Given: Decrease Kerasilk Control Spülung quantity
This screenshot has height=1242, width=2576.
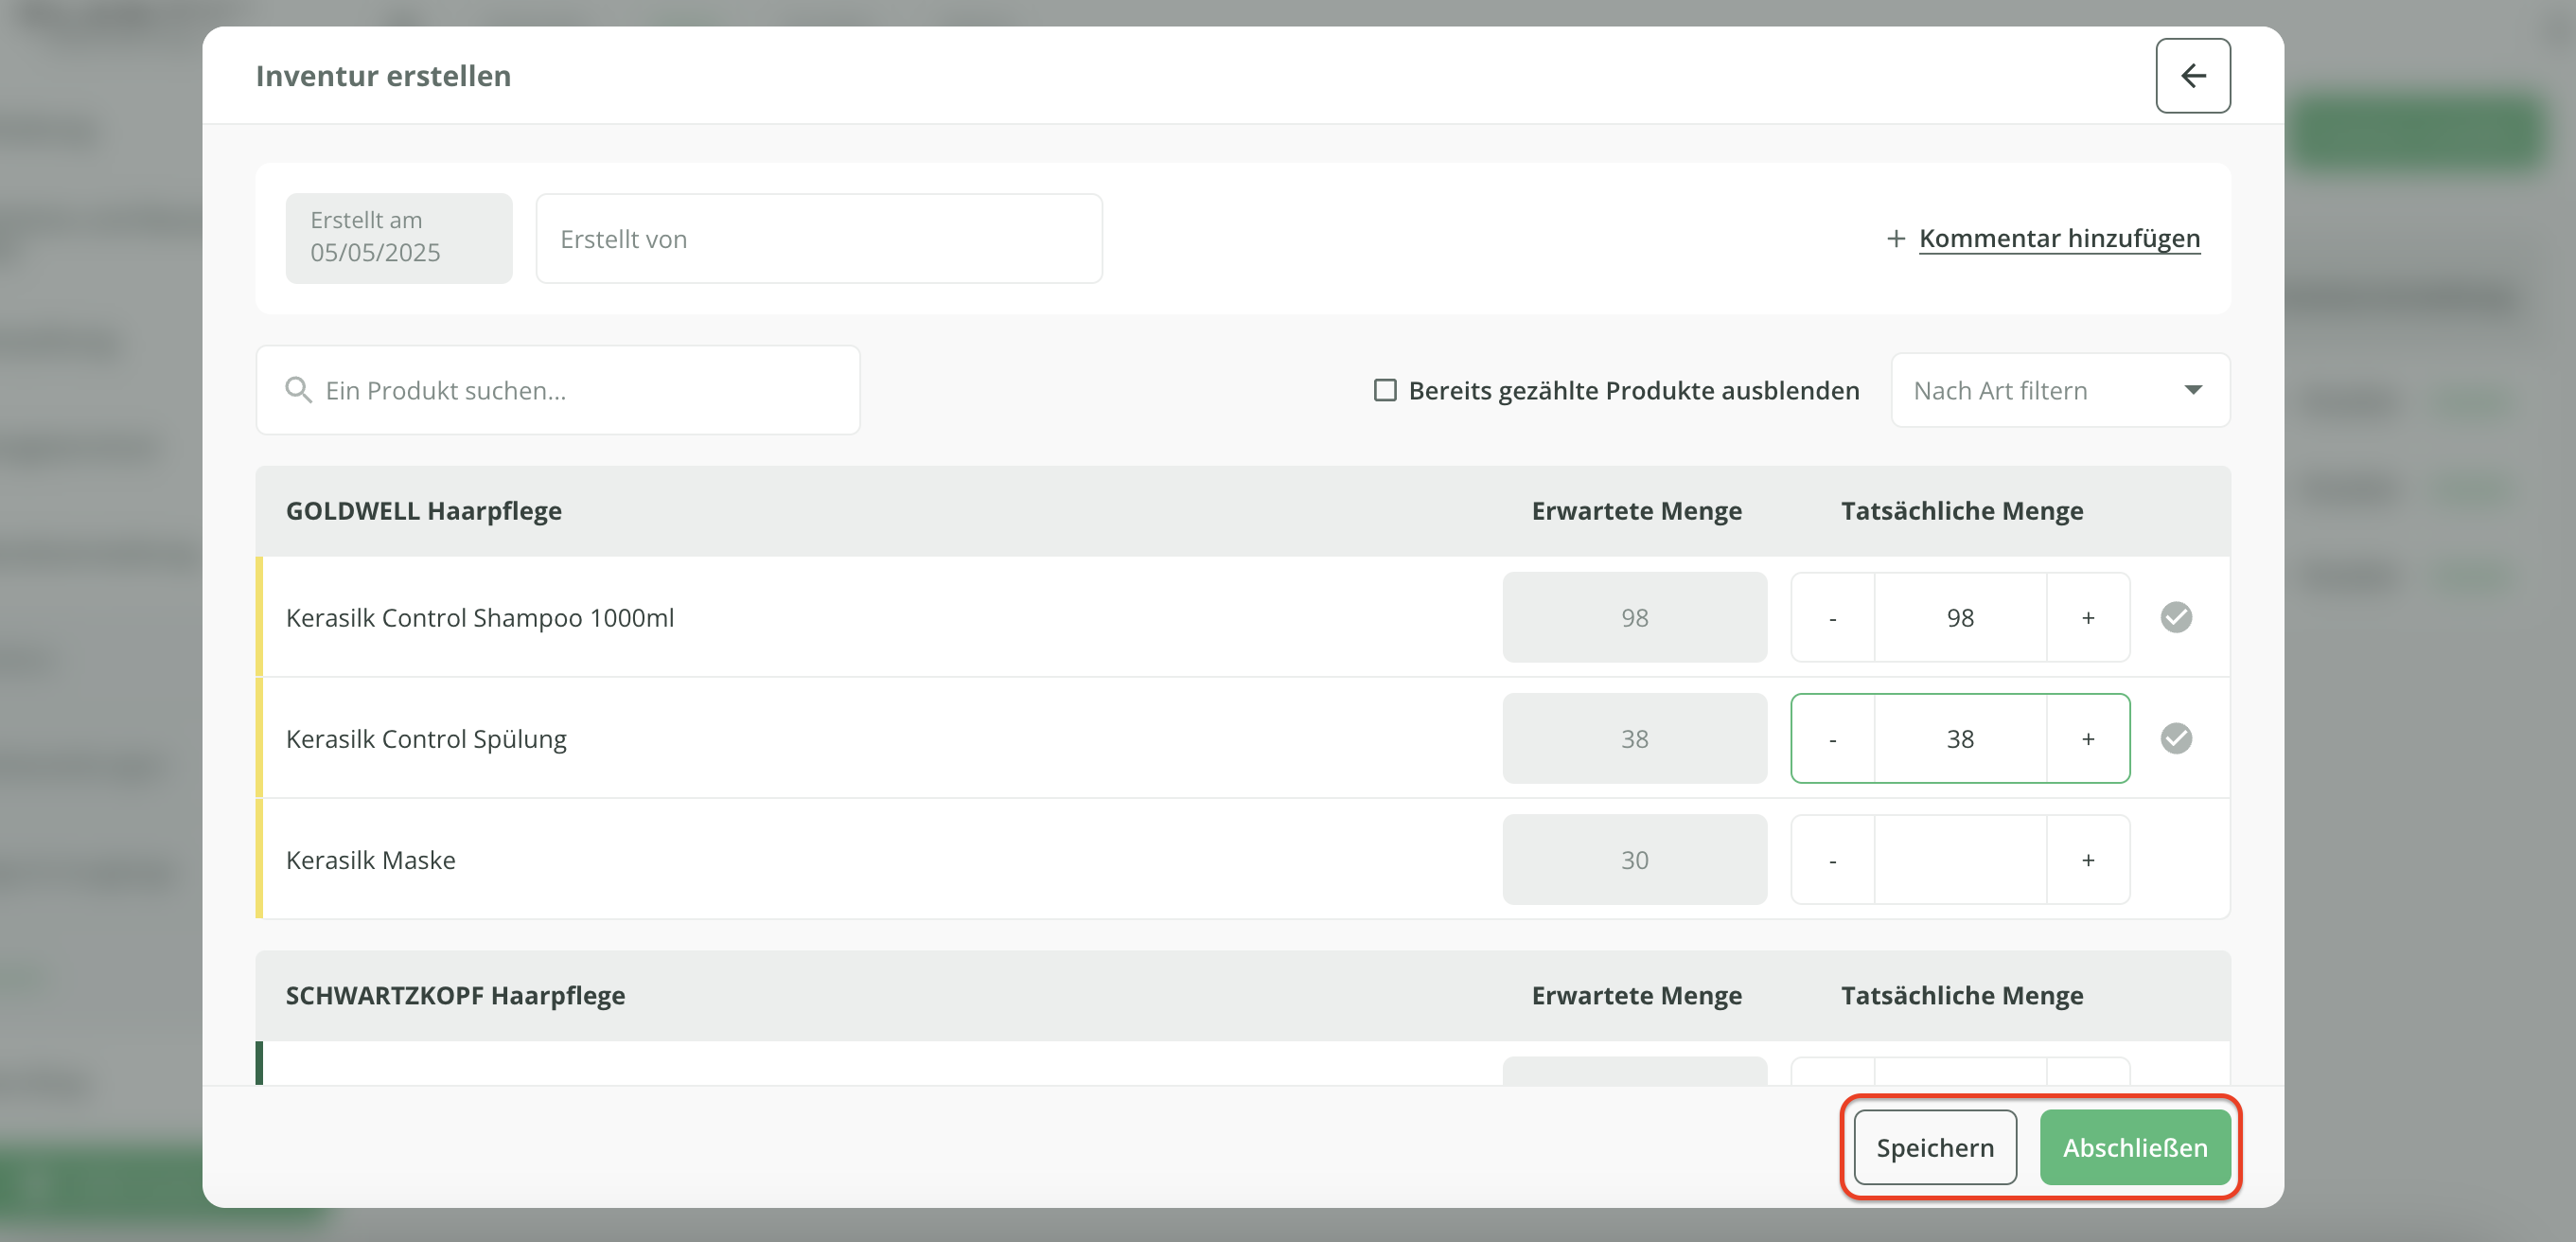Looking at the screenshot, I should click(x=1832, y=739).
